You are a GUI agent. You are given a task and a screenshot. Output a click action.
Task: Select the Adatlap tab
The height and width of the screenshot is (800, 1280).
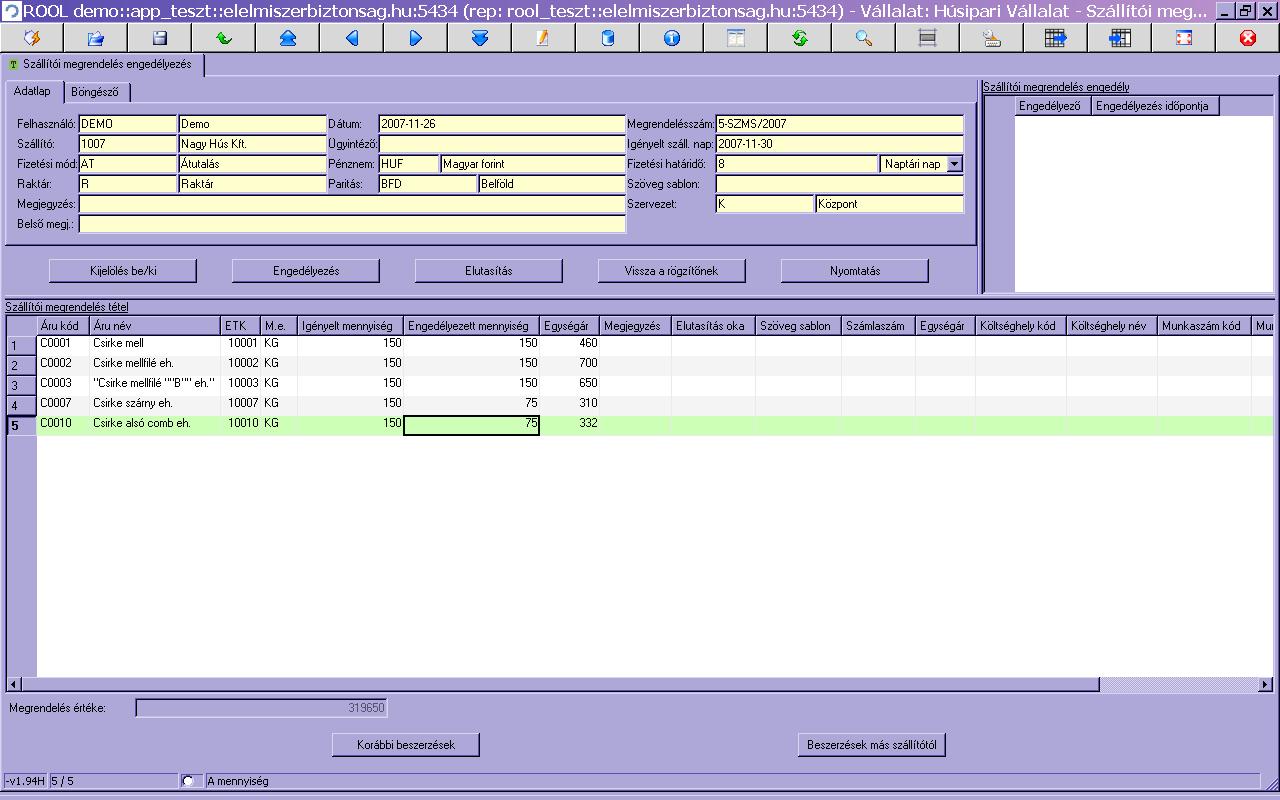tap(32, 91)
